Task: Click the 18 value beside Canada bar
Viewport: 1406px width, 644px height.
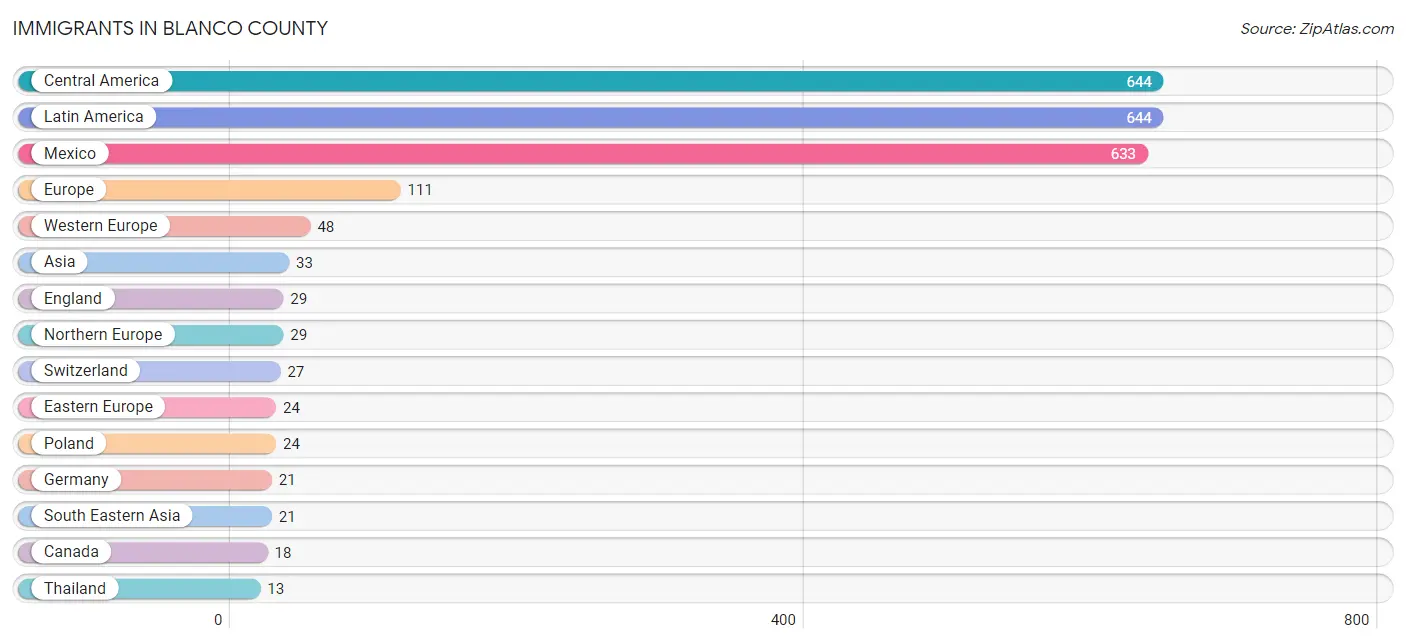Action: tap(283, 553)
